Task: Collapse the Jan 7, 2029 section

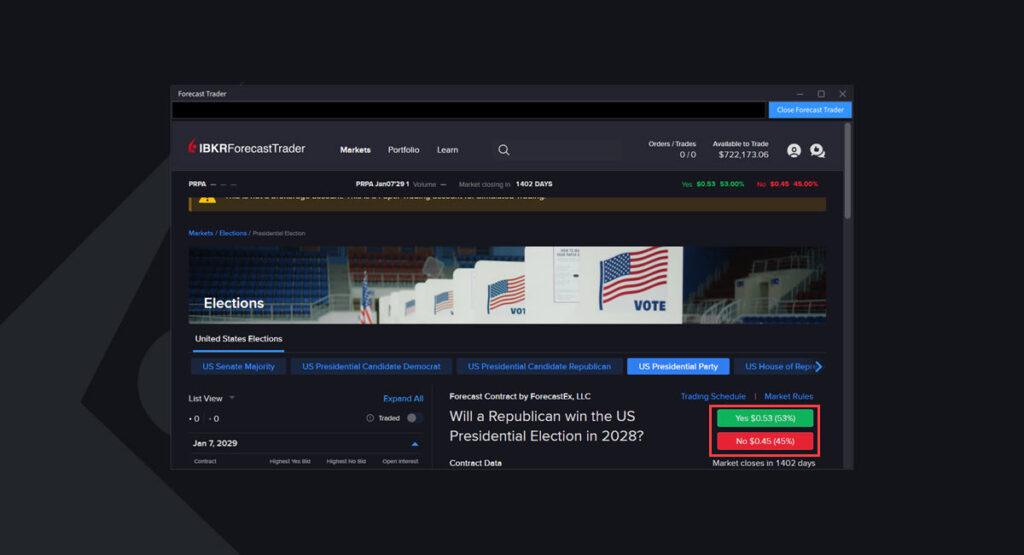Action: pos(415,443)
